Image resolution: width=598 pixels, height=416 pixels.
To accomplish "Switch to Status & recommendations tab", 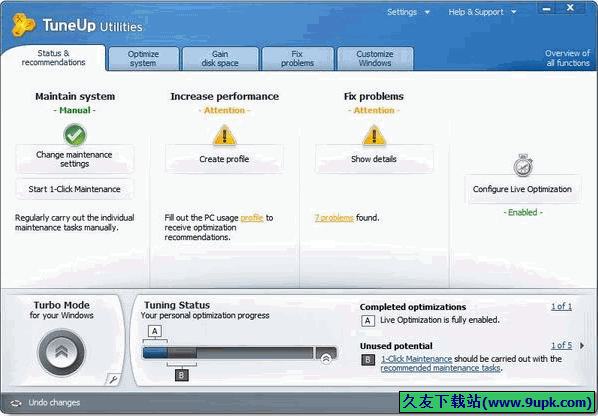I will pos(53,58).
